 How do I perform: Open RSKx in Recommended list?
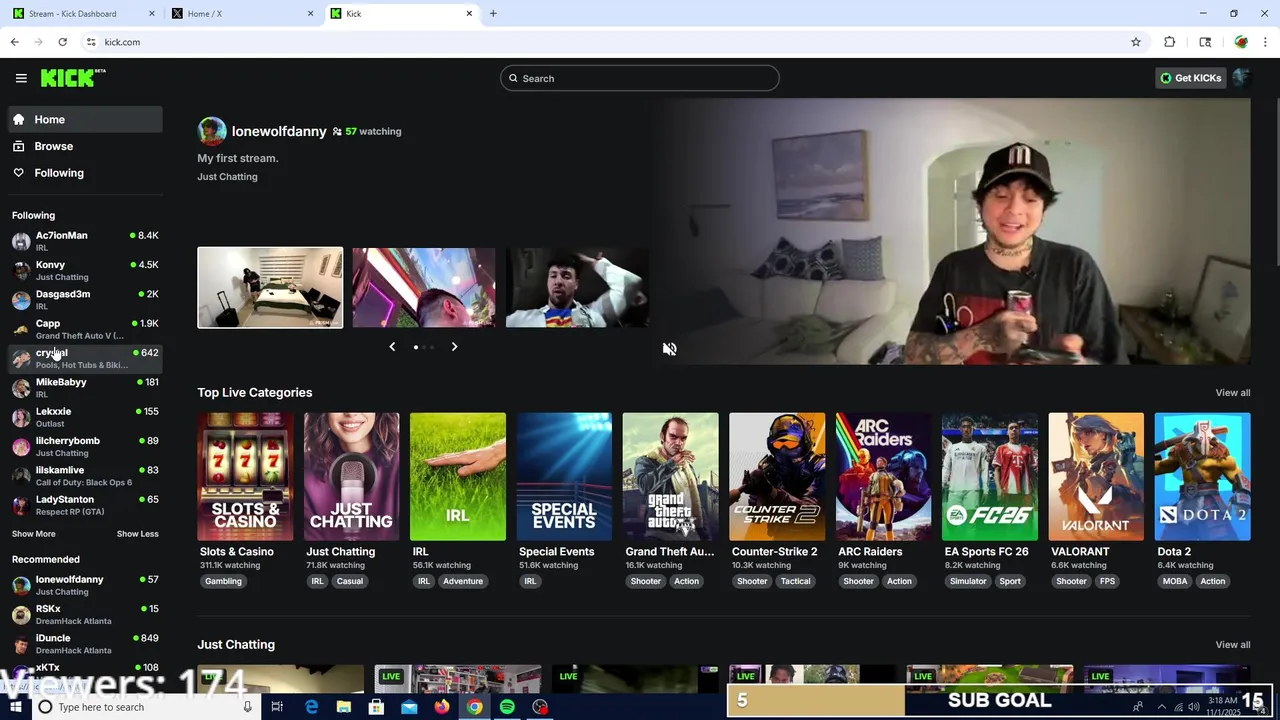pyautogui.click(x=85, y=614)
